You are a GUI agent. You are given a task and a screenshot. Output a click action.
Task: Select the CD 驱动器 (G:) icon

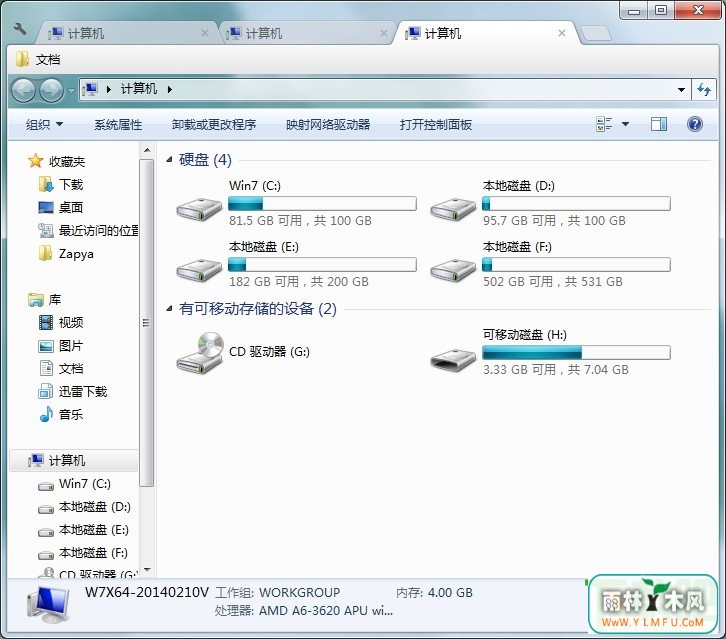[200, 353]
